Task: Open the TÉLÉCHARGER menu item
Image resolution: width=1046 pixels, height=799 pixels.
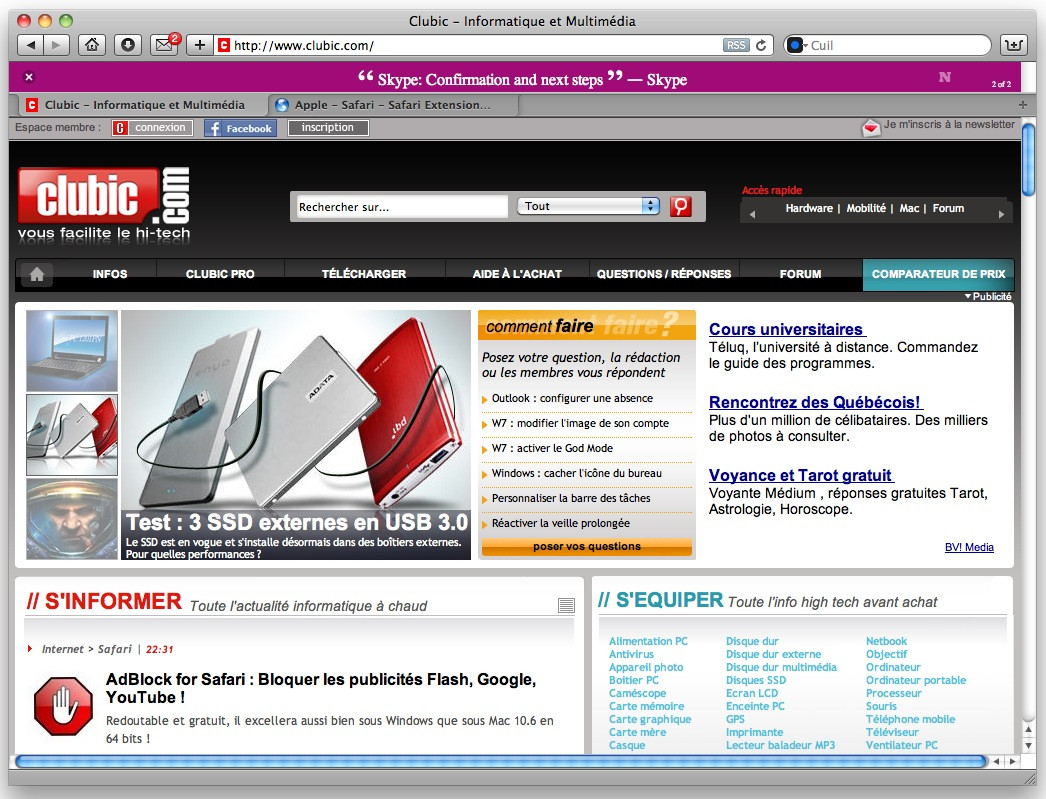Action: (364, 274)
